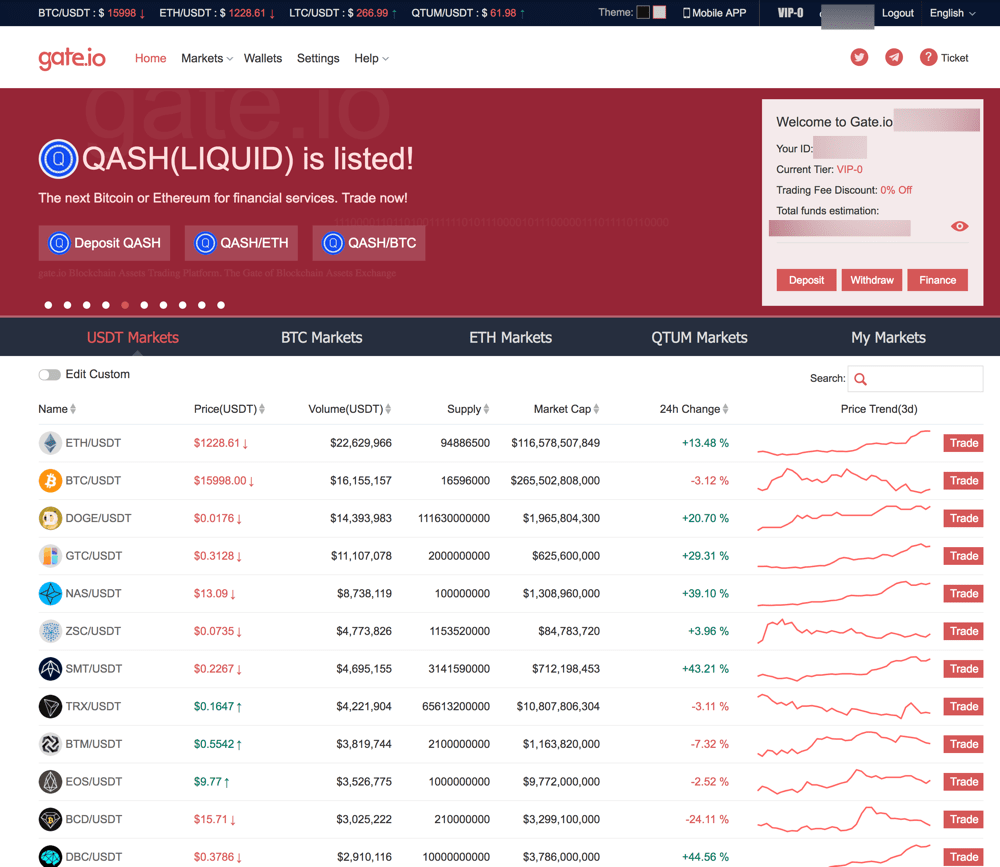Select the light theme swatch
Viewport: 1000px width, 867px height.
(659, 12)
